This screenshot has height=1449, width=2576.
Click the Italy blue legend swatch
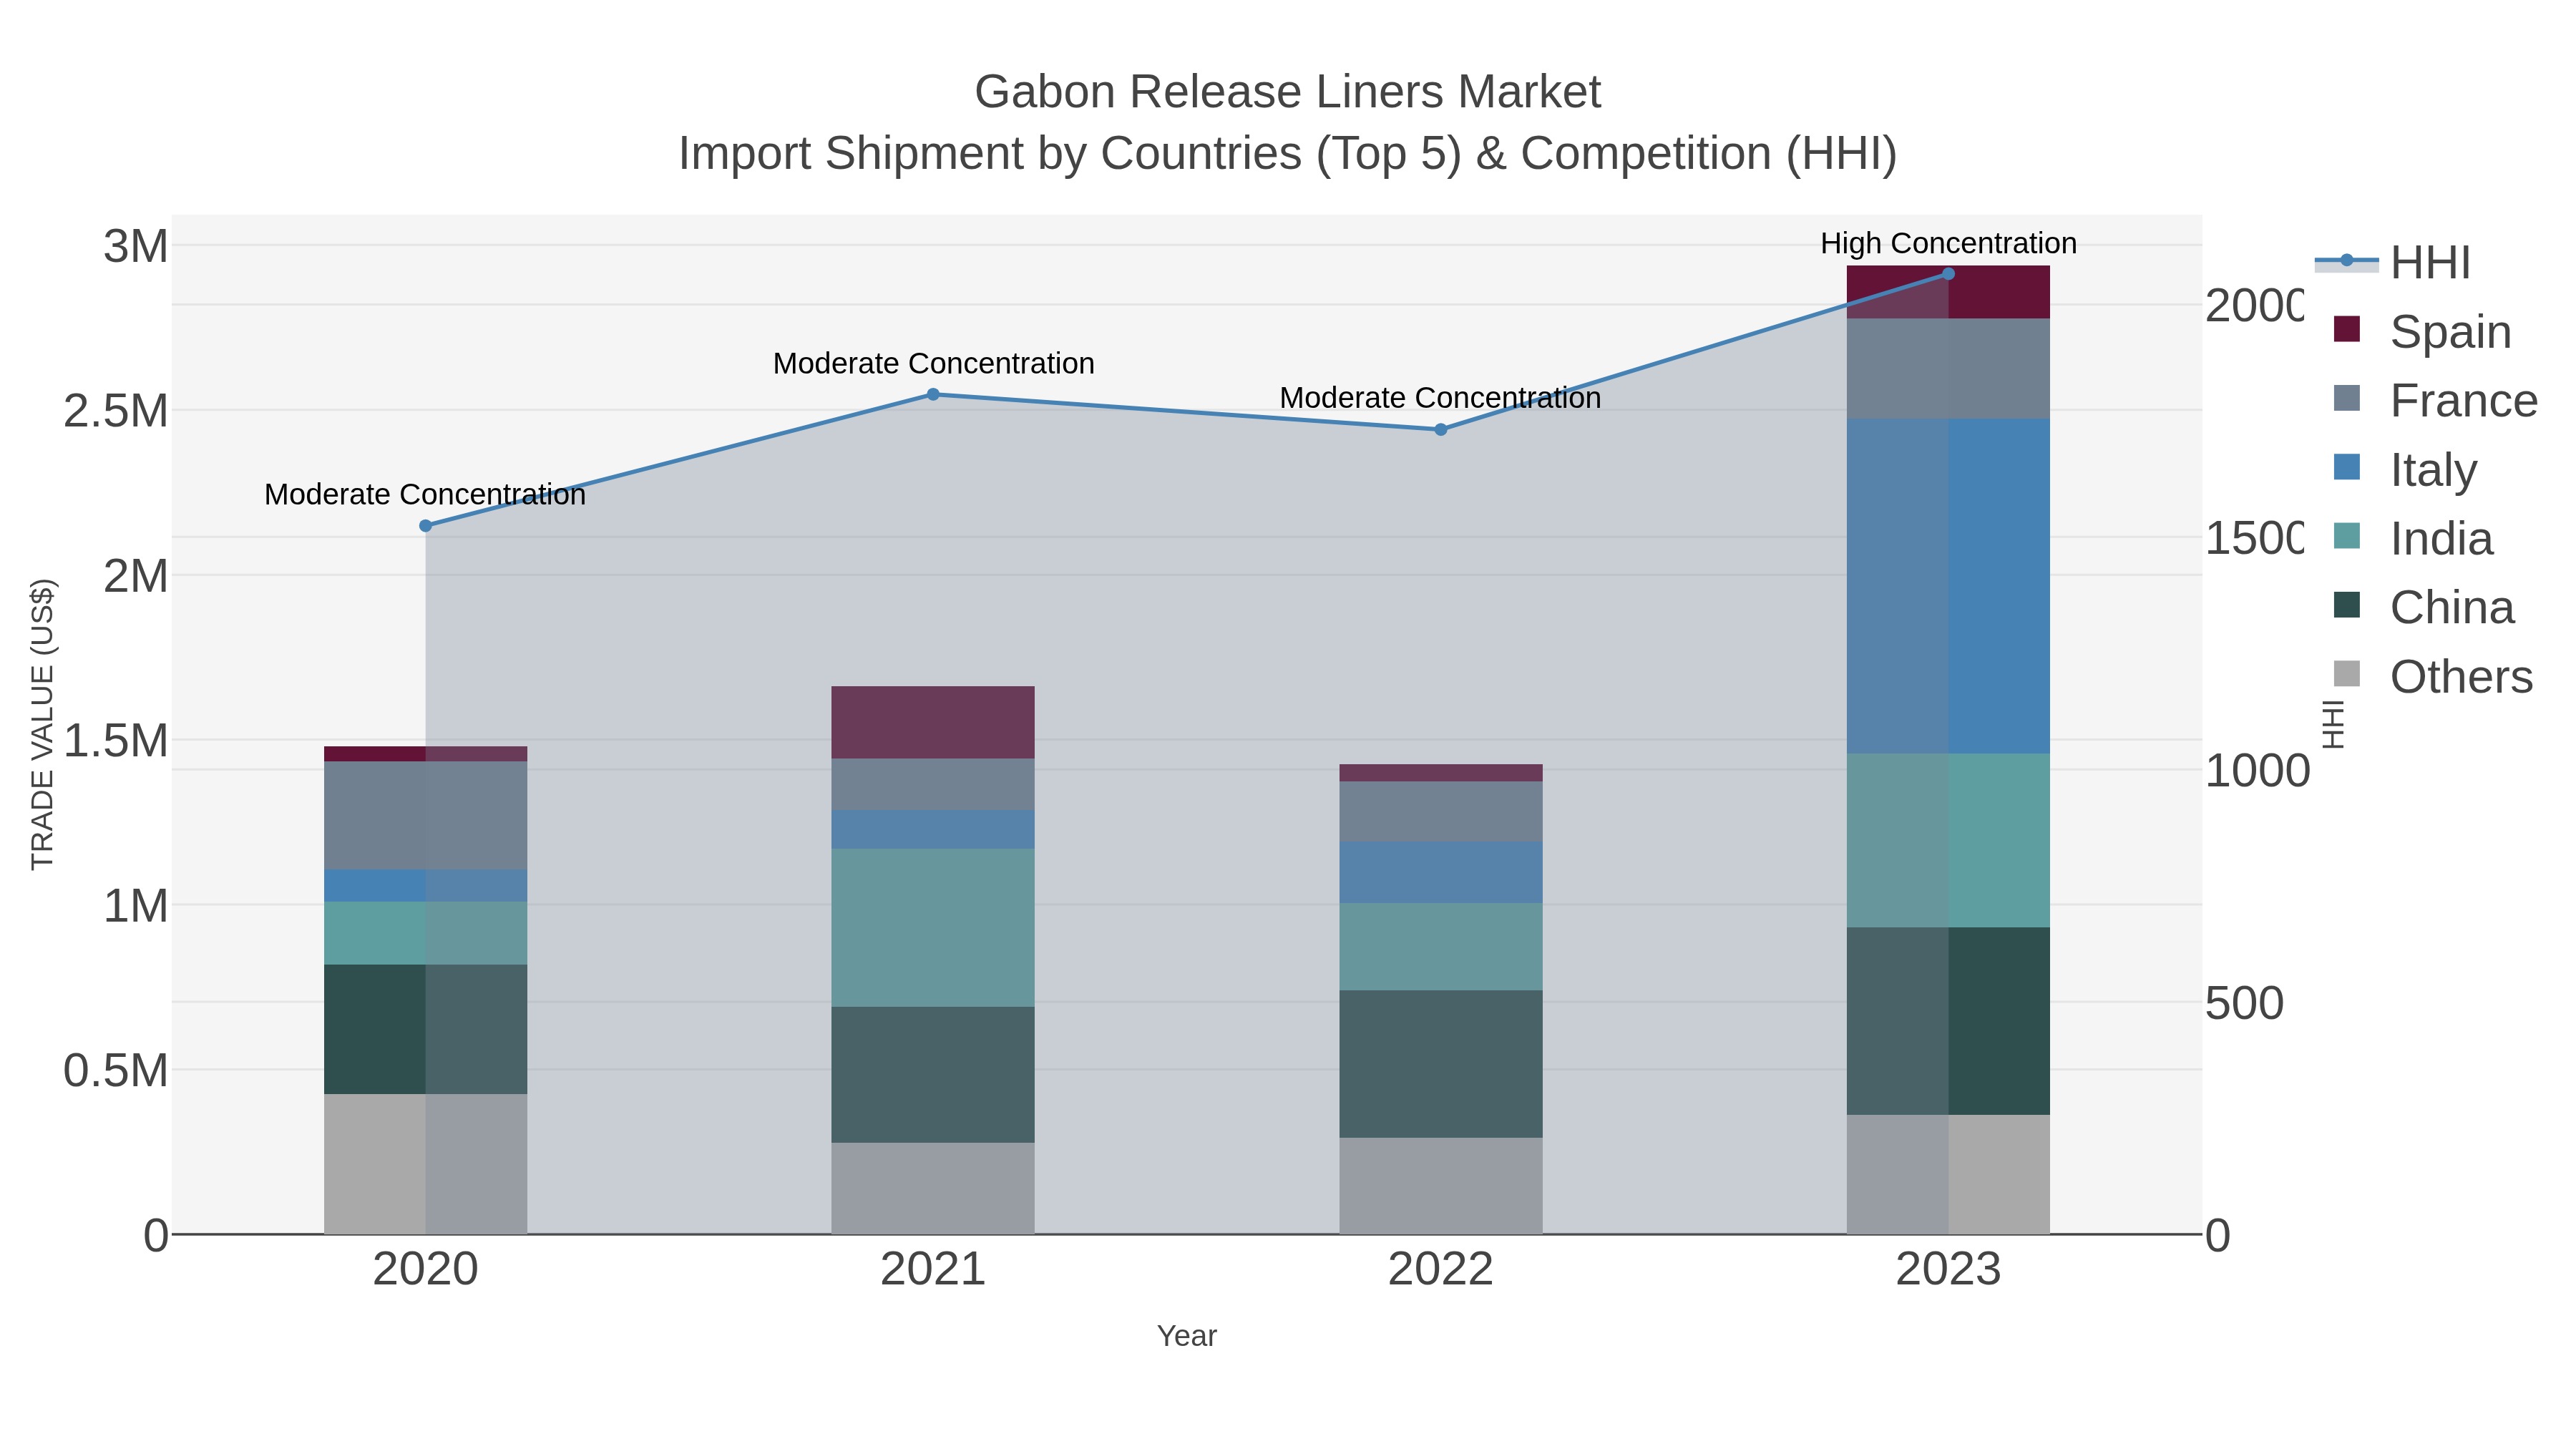[2347, 467]
